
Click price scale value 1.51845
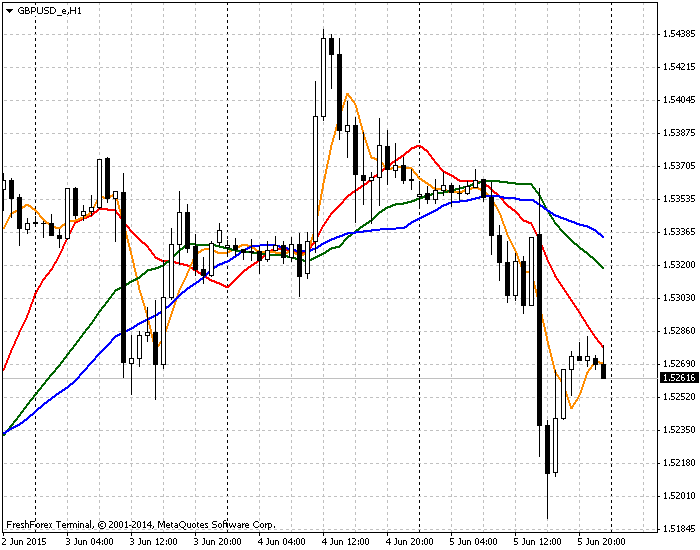[x=679, y=529]
